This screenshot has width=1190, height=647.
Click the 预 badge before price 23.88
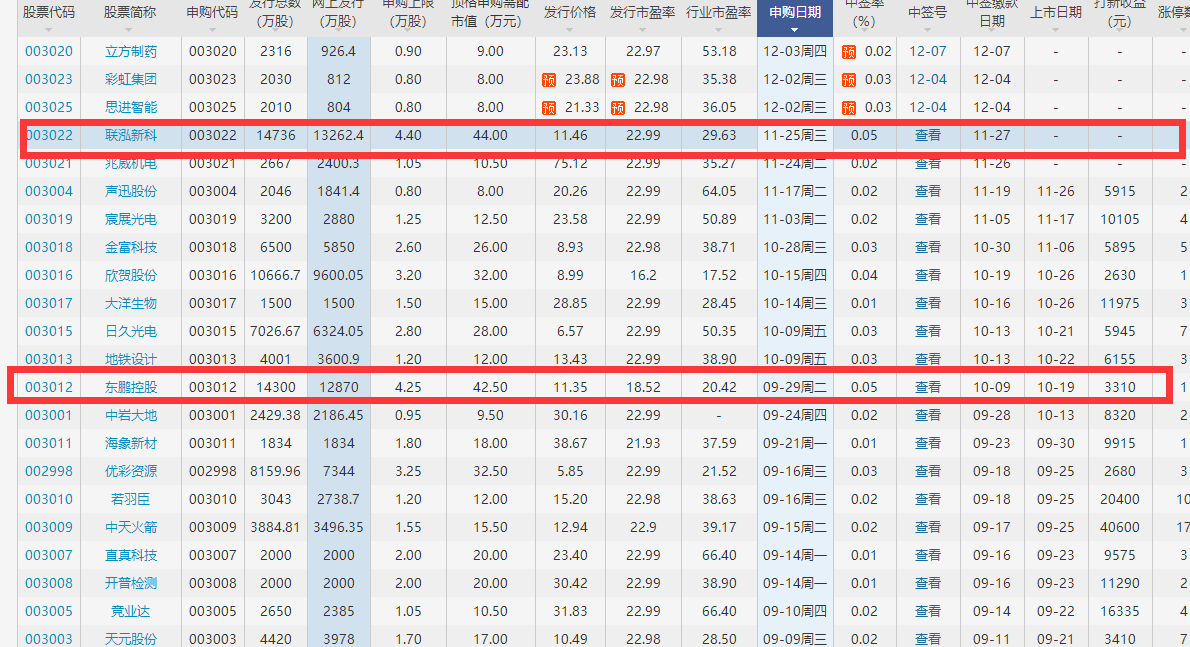548,80
